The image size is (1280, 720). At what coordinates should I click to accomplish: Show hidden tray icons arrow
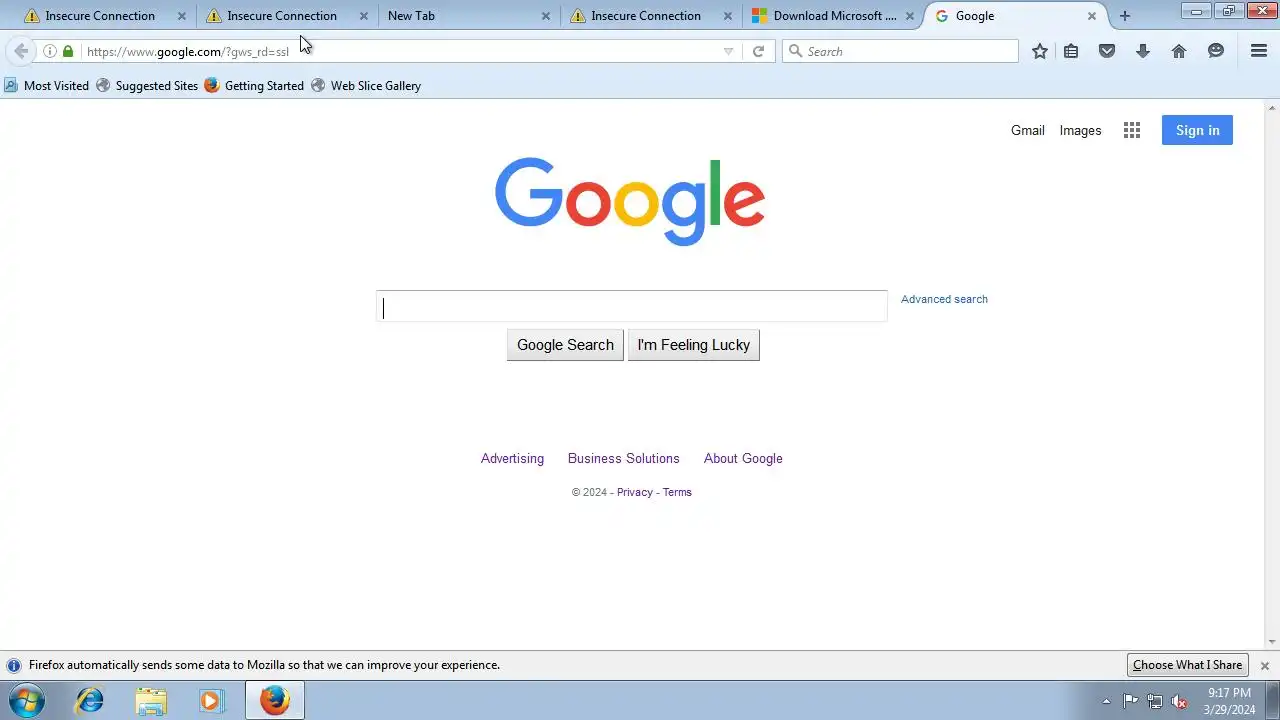tap(1106, 701)
